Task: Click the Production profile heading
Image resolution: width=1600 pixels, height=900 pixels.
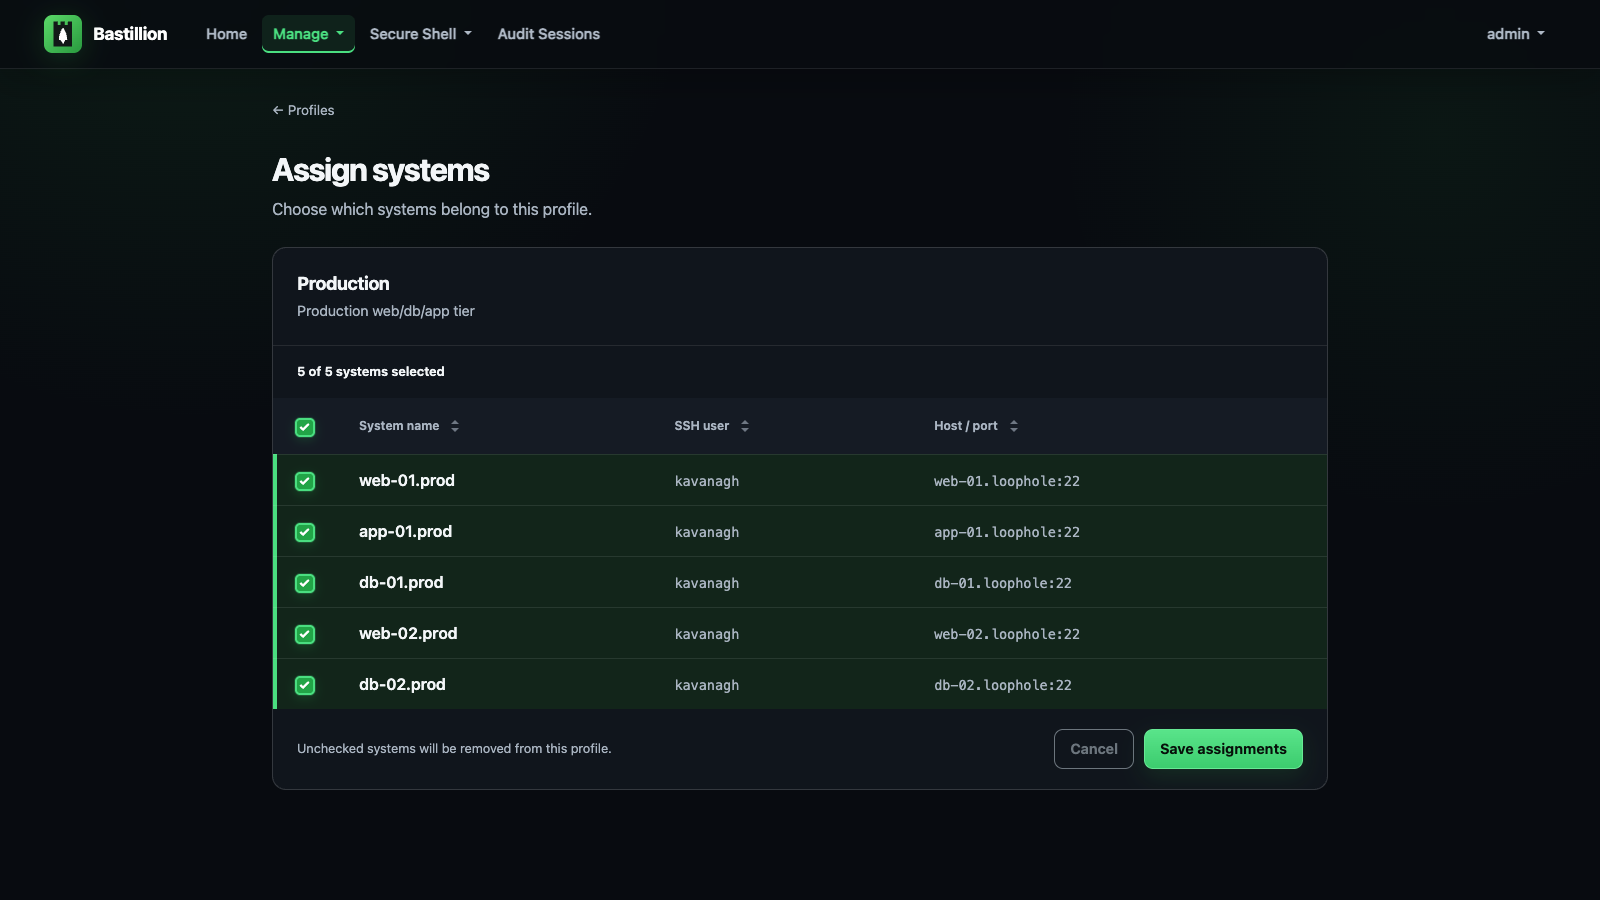Action: [x=343, y=284]
